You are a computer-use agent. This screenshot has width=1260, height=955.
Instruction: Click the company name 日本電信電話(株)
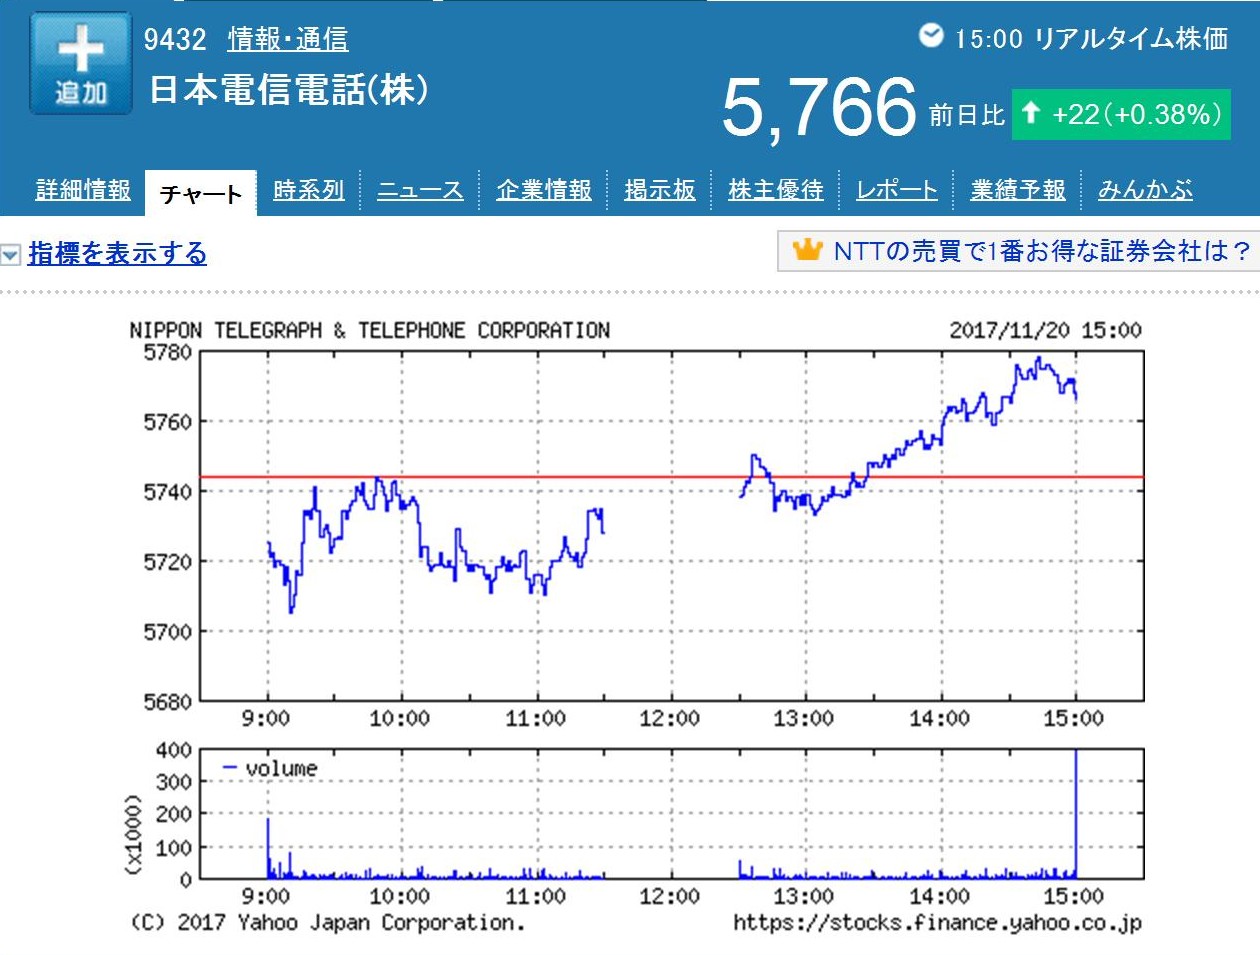pyautogui.click(x=289, y=90)
